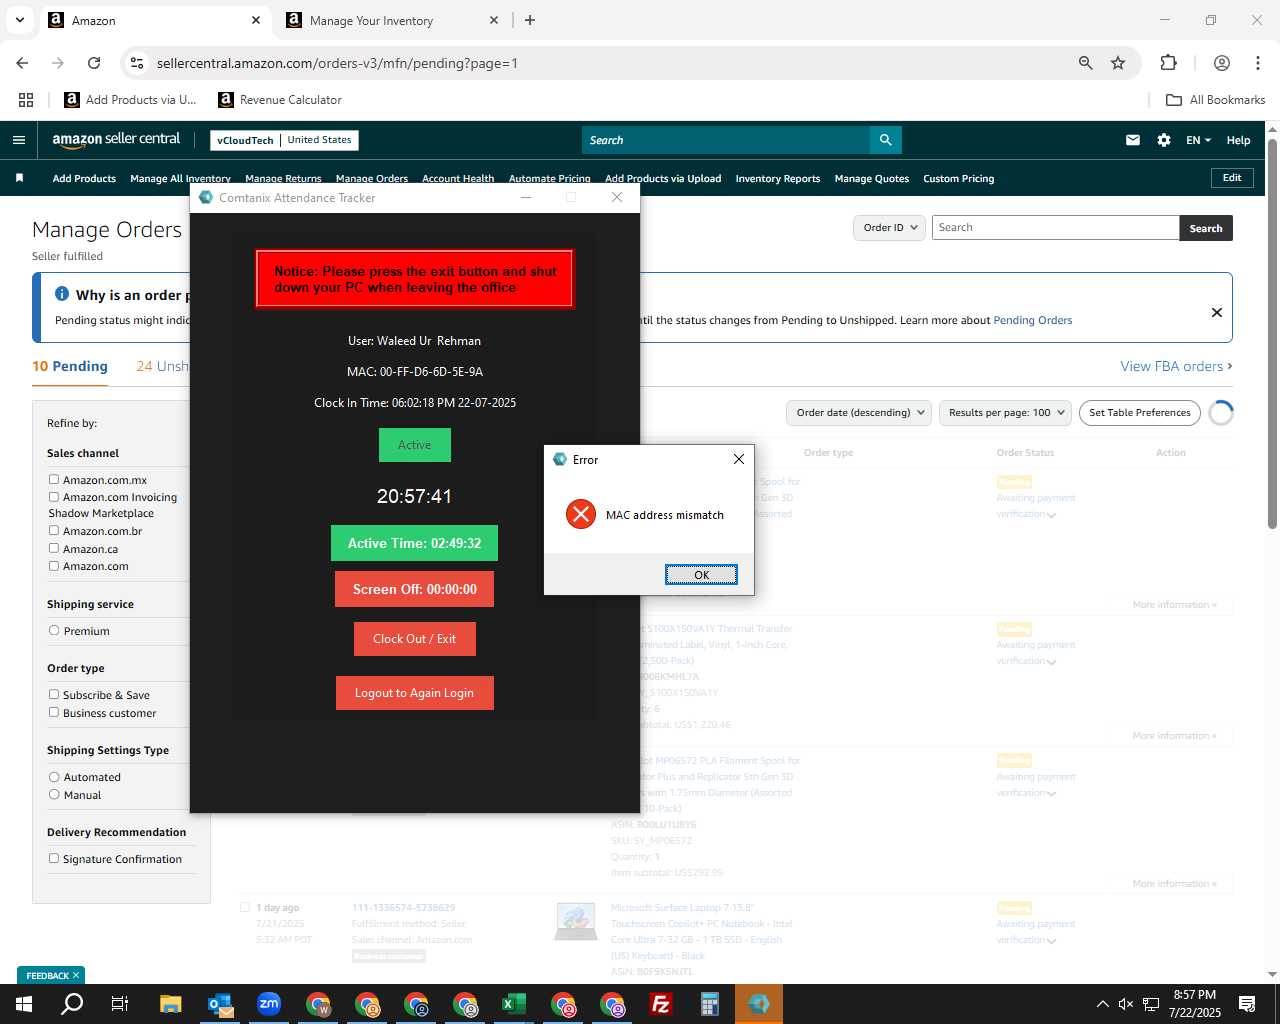
Task: Tick the Business customer checkbox
Action: pyautogui.click(x=54, y=713)
